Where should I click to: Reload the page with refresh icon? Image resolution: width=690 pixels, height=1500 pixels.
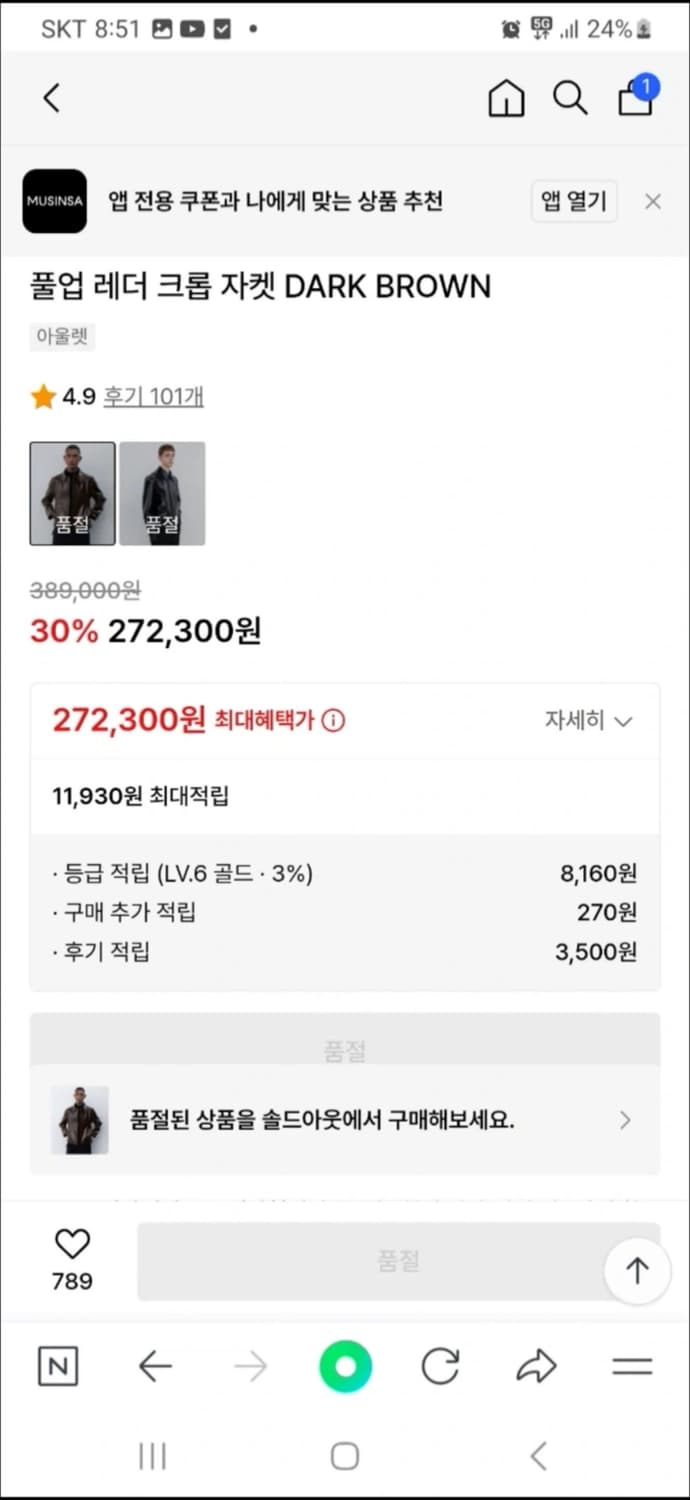pyautogui.click(x=440, y=1366)
